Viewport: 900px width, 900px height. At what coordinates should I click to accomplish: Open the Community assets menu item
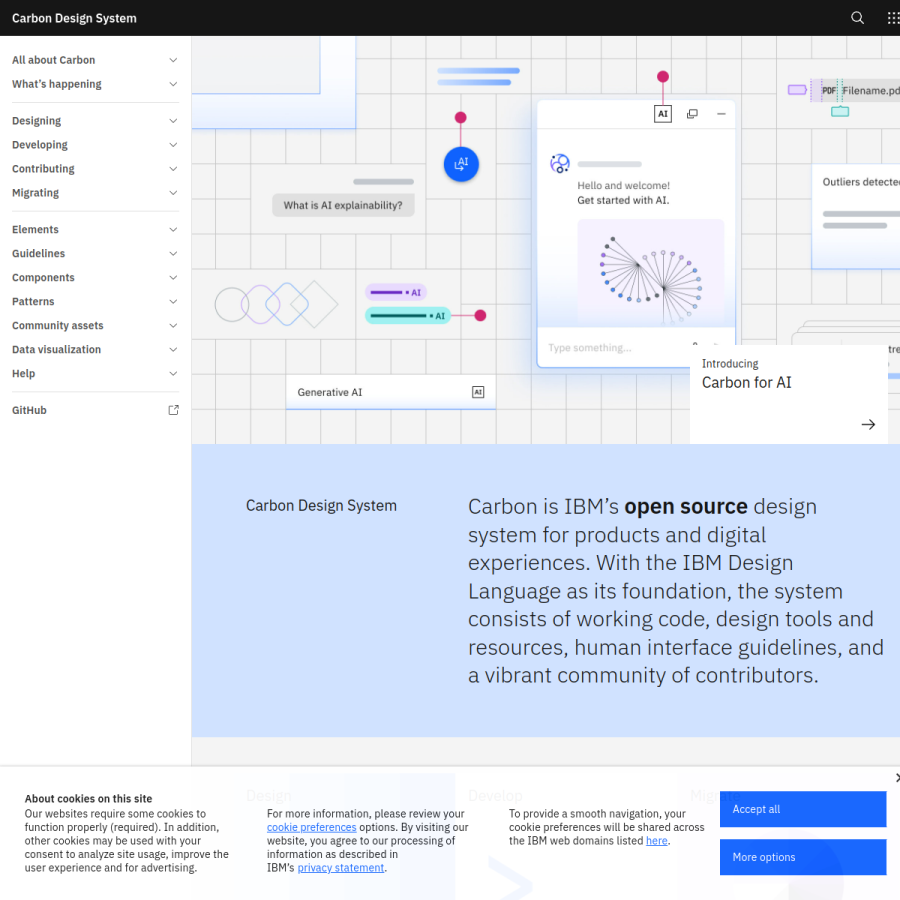95,325
